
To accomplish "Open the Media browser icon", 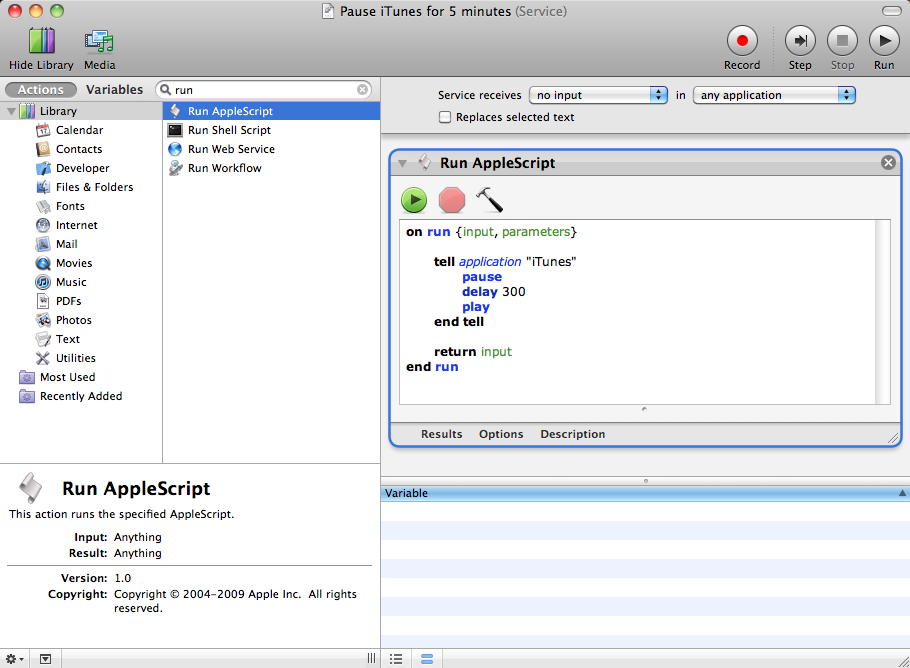I will click(99, 42).
